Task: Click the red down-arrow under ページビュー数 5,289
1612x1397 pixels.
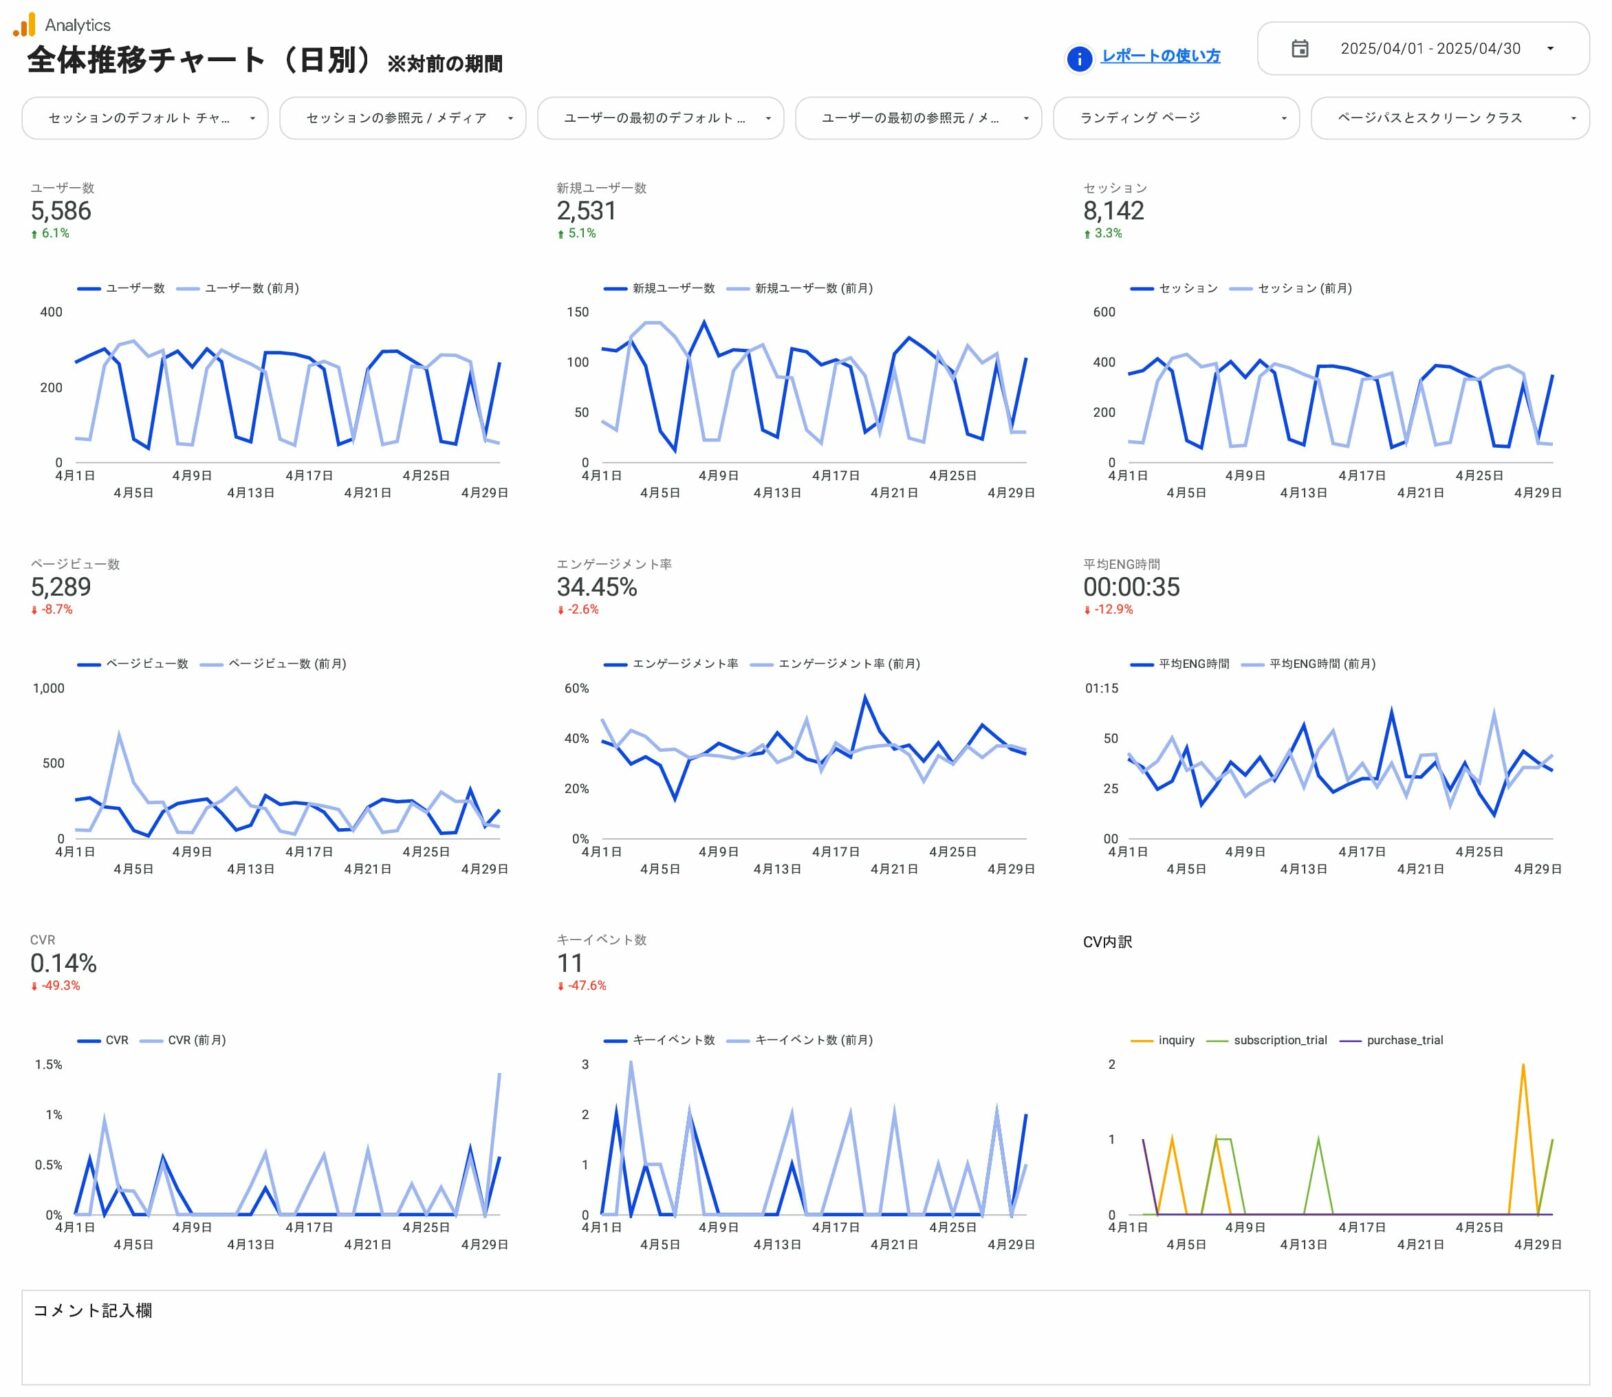Action: [x=34, y=610]
